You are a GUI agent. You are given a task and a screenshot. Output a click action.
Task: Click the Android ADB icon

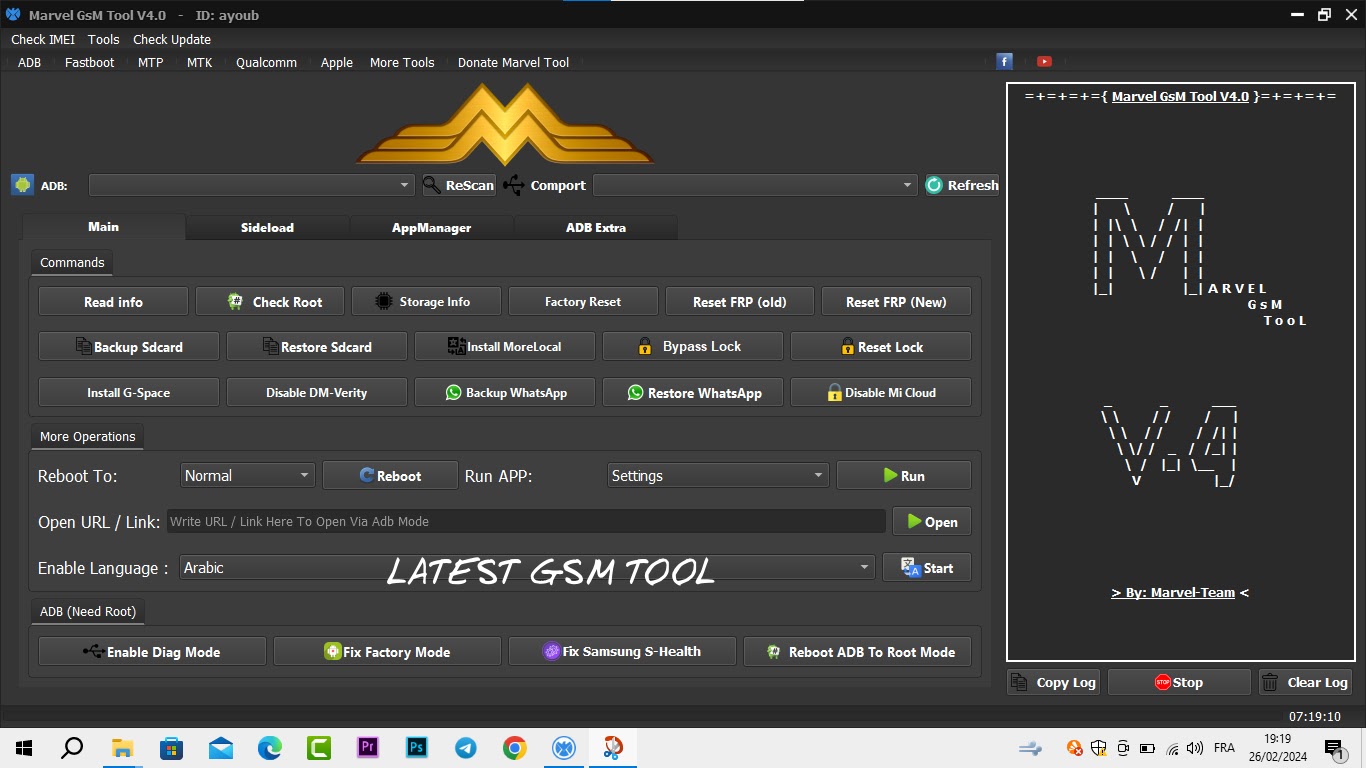click(22, 185)
